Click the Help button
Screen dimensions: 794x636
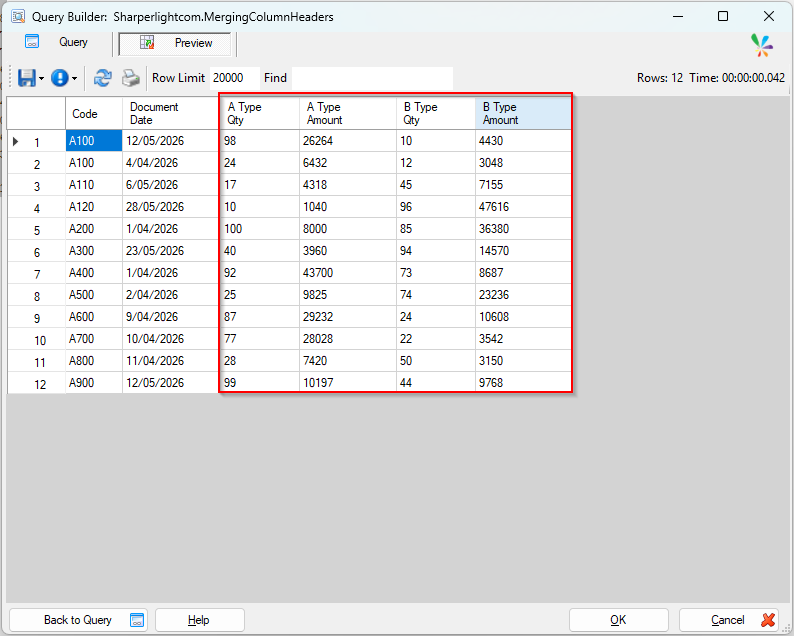(200, 620)
